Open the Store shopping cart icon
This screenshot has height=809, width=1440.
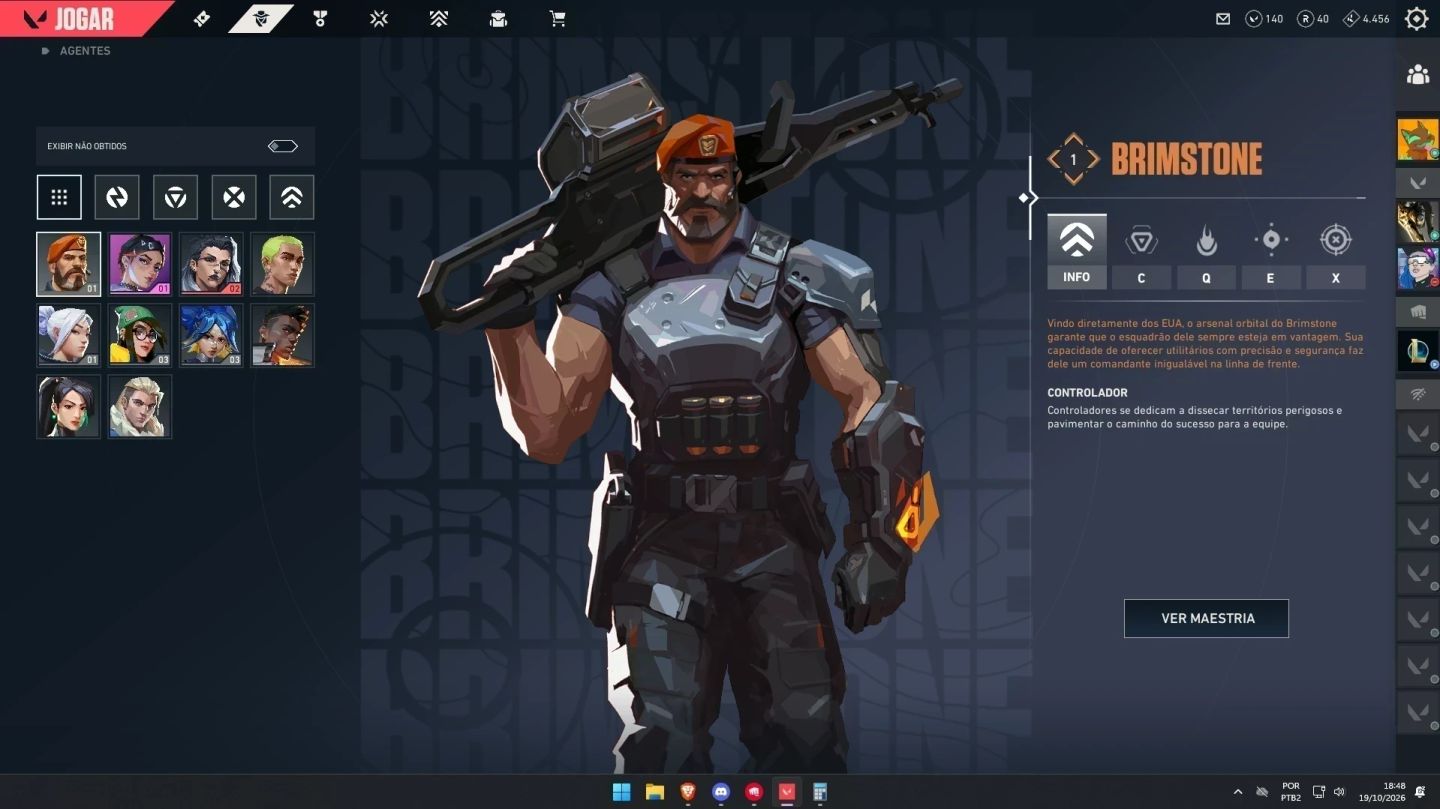tap(557, 19)
